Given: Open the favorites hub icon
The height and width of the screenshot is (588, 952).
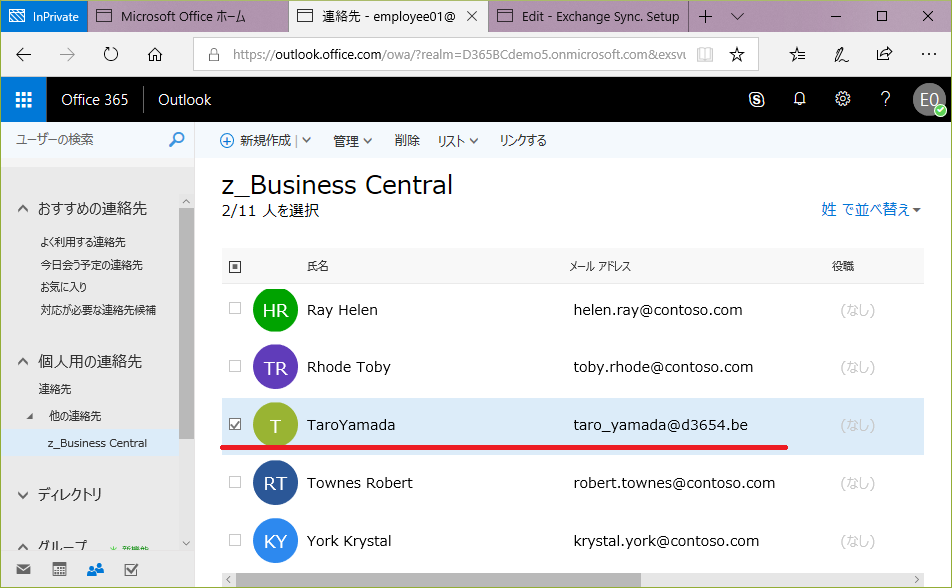Looking at the screenshot, I should tap(797, 55).
